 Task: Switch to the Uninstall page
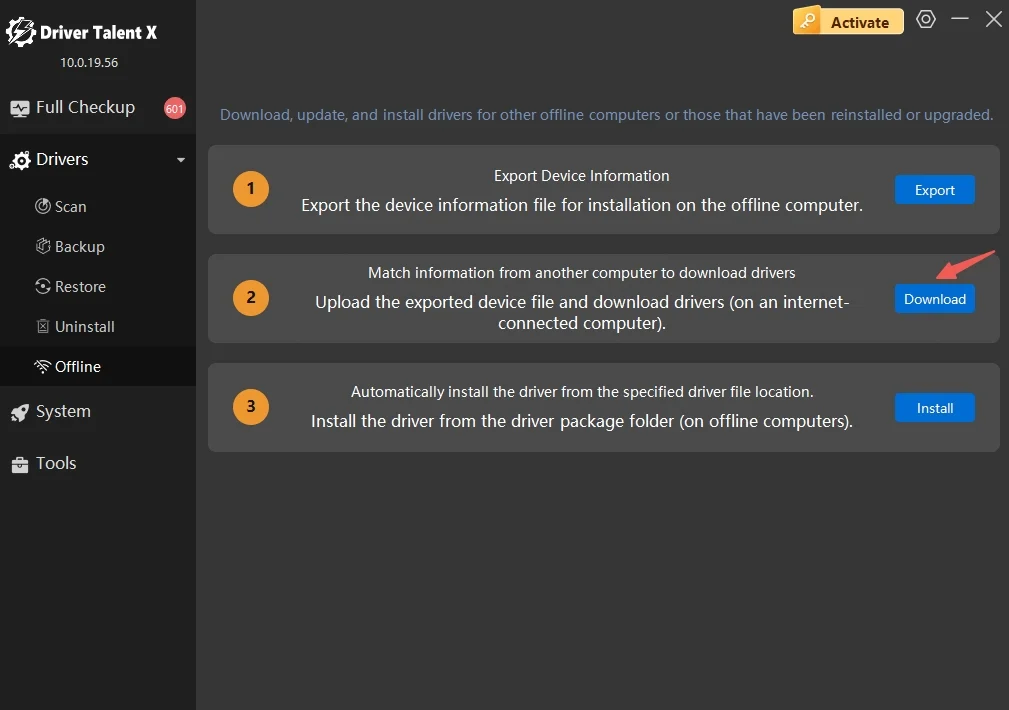coord(98,326)
